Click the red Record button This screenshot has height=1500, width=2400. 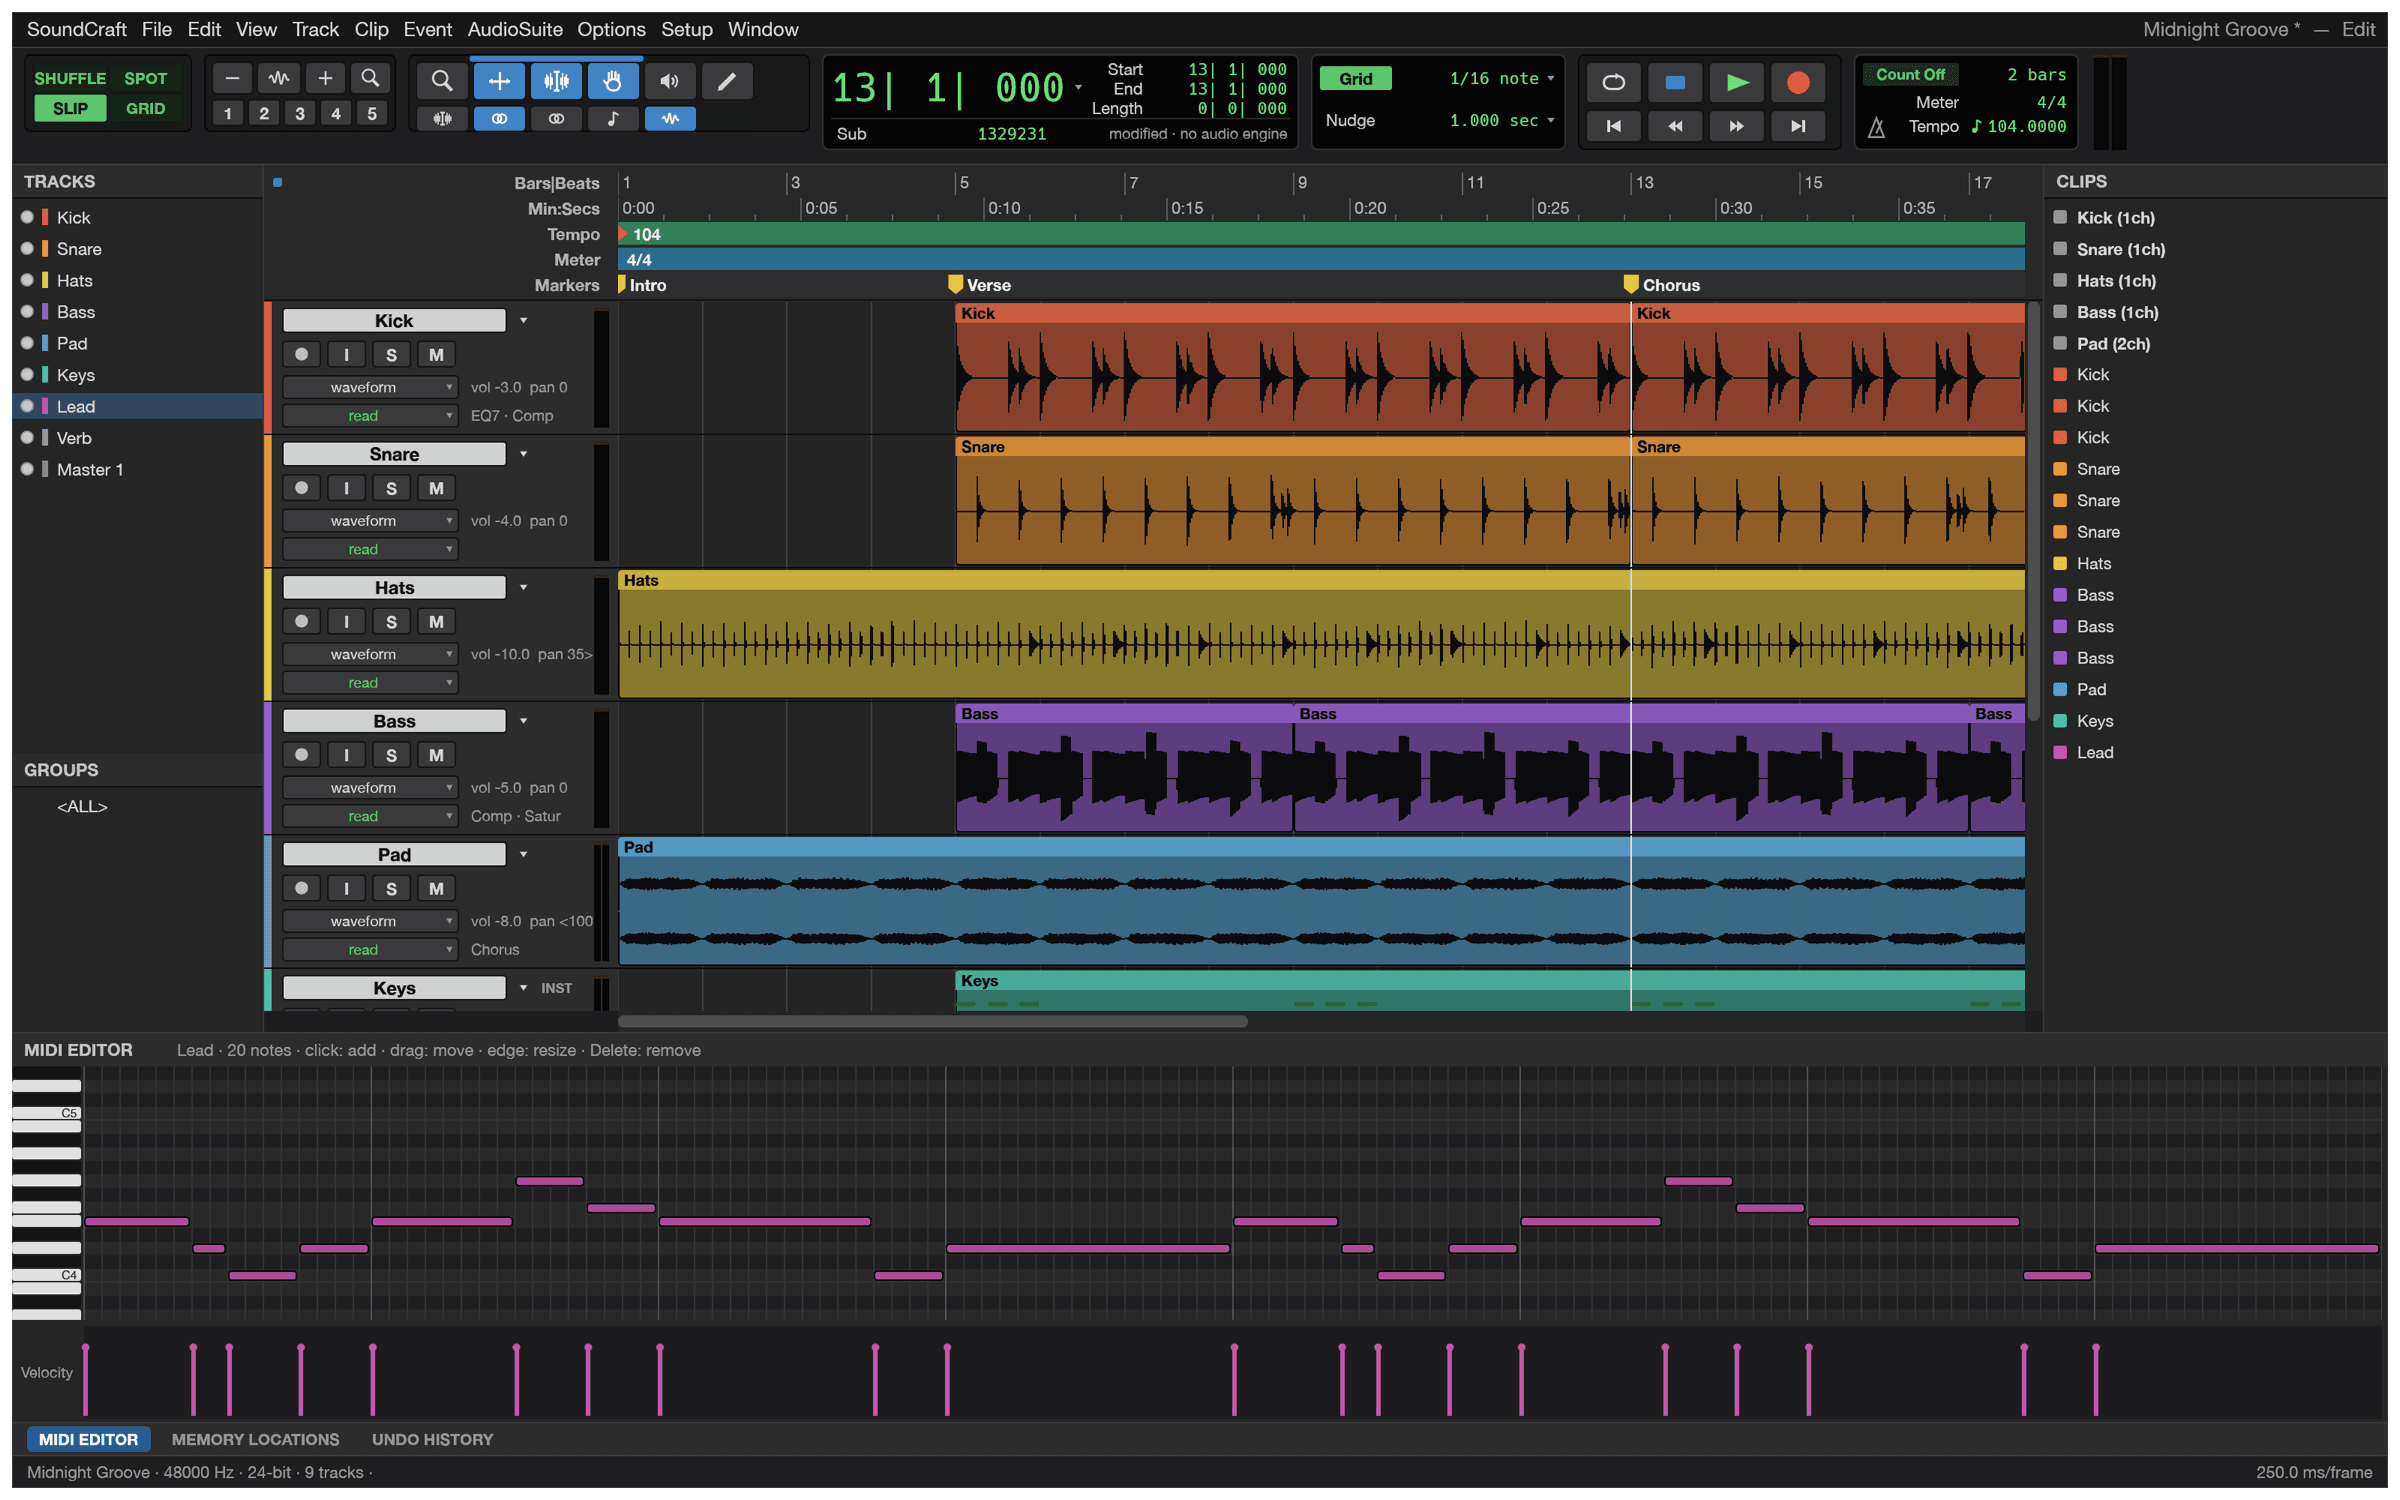coord(1798,82)
